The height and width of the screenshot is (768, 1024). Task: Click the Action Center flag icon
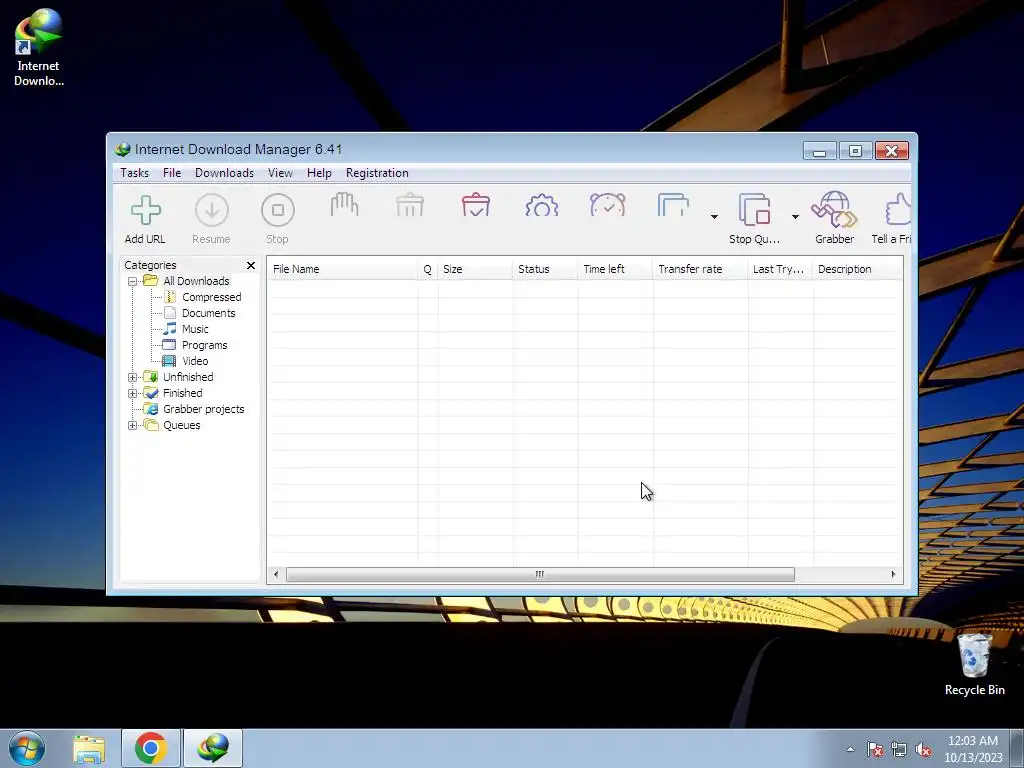(x=874, y=749)
